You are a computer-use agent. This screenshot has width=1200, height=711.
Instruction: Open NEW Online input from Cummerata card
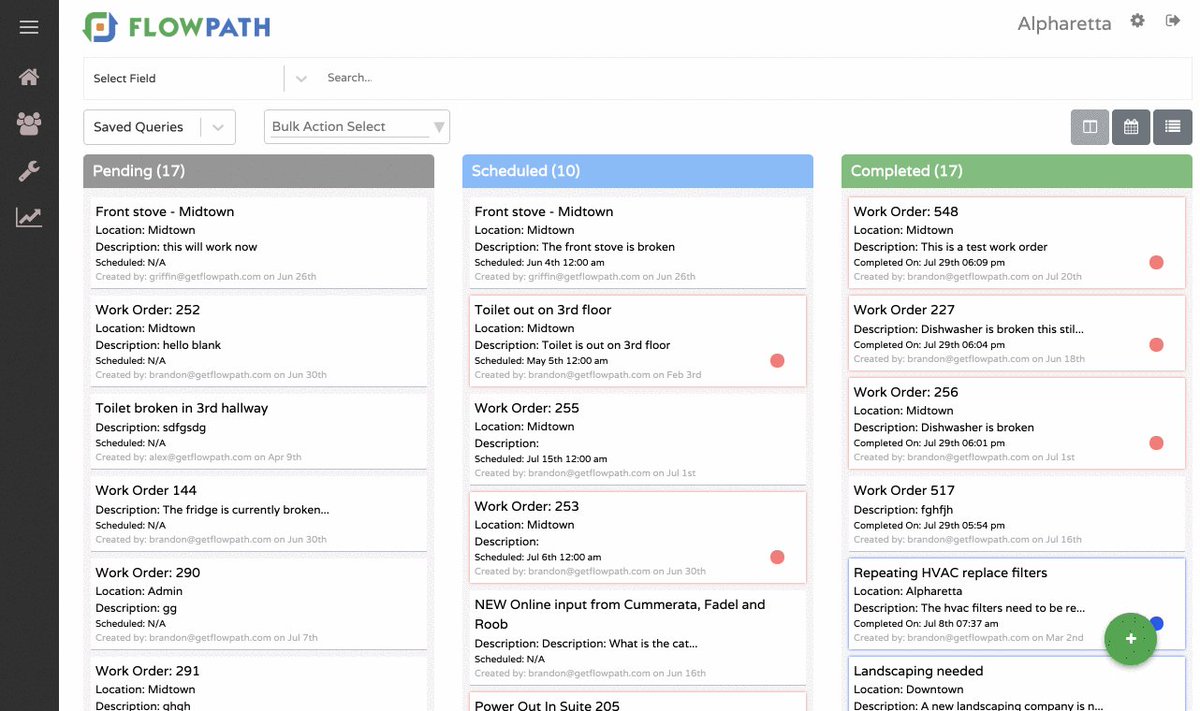tap(637, 636)
